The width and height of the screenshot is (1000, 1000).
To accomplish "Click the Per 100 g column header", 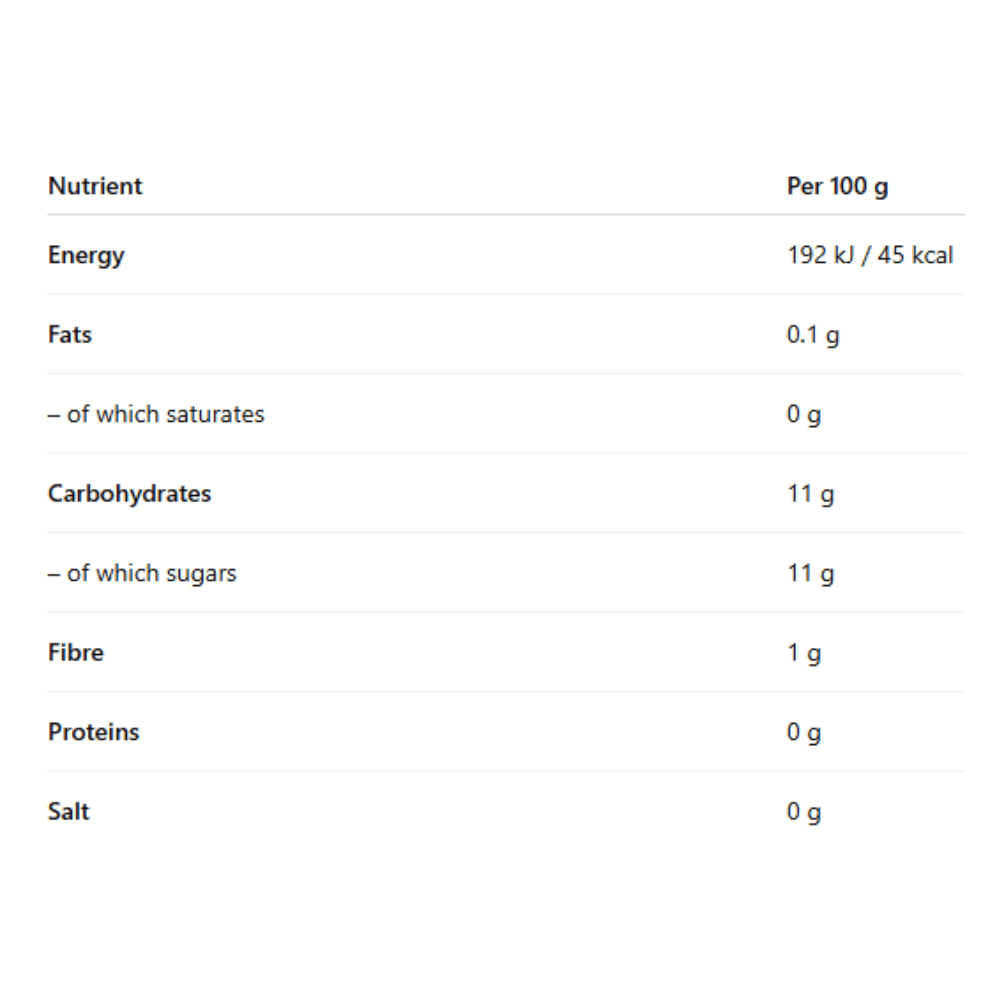I will point(837,186).
